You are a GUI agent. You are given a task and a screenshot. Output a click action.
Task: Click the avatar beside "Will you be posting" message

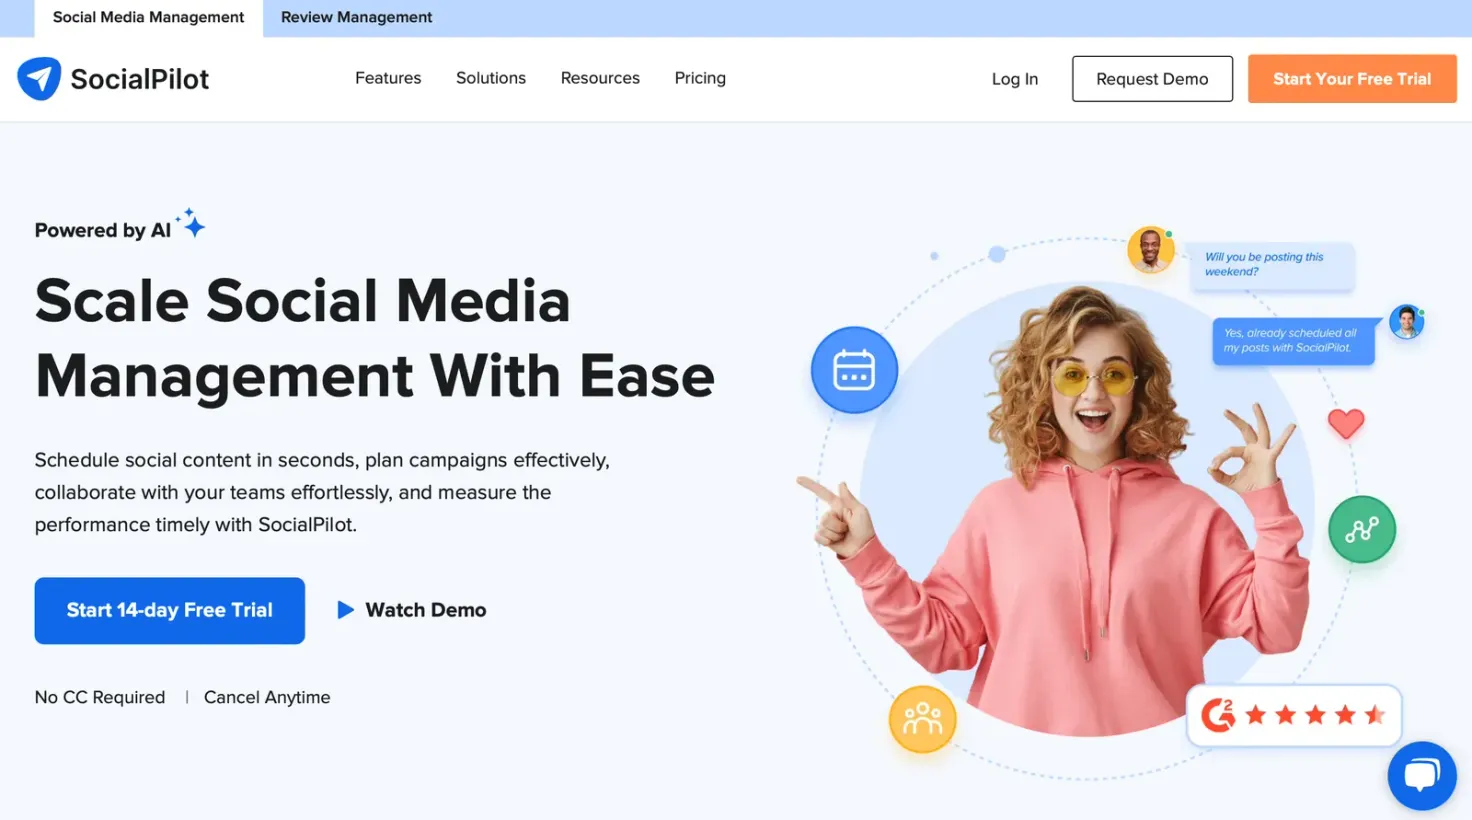(1150, 250)
